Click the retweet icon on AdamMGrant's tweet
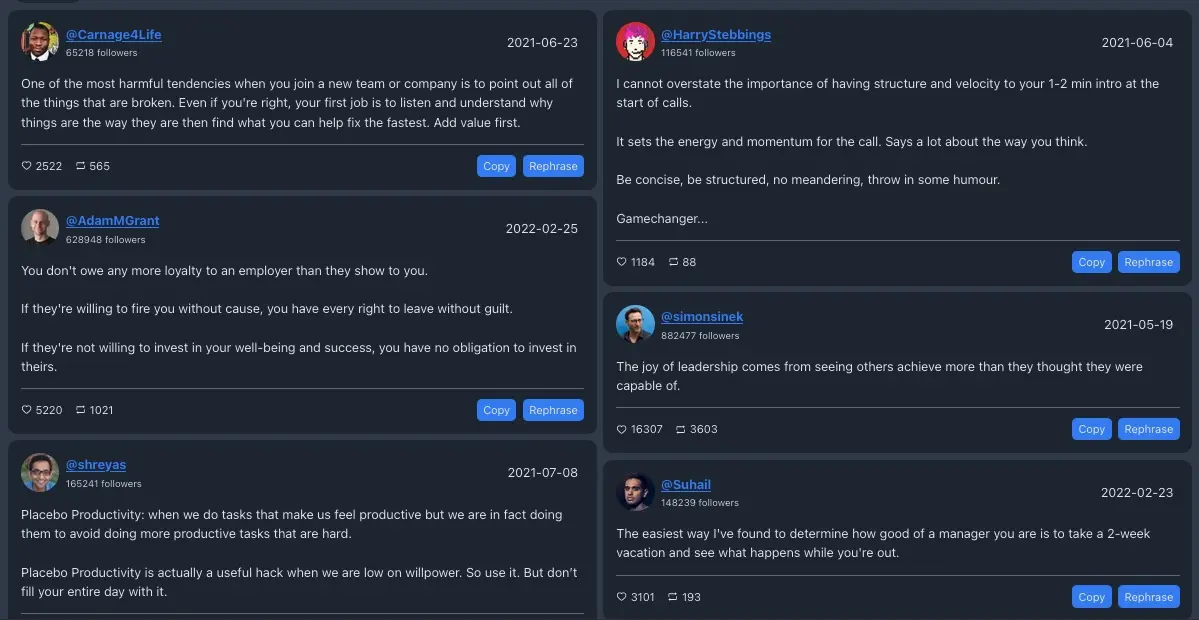Screen dimensions: 1199x620 [81, 410]
